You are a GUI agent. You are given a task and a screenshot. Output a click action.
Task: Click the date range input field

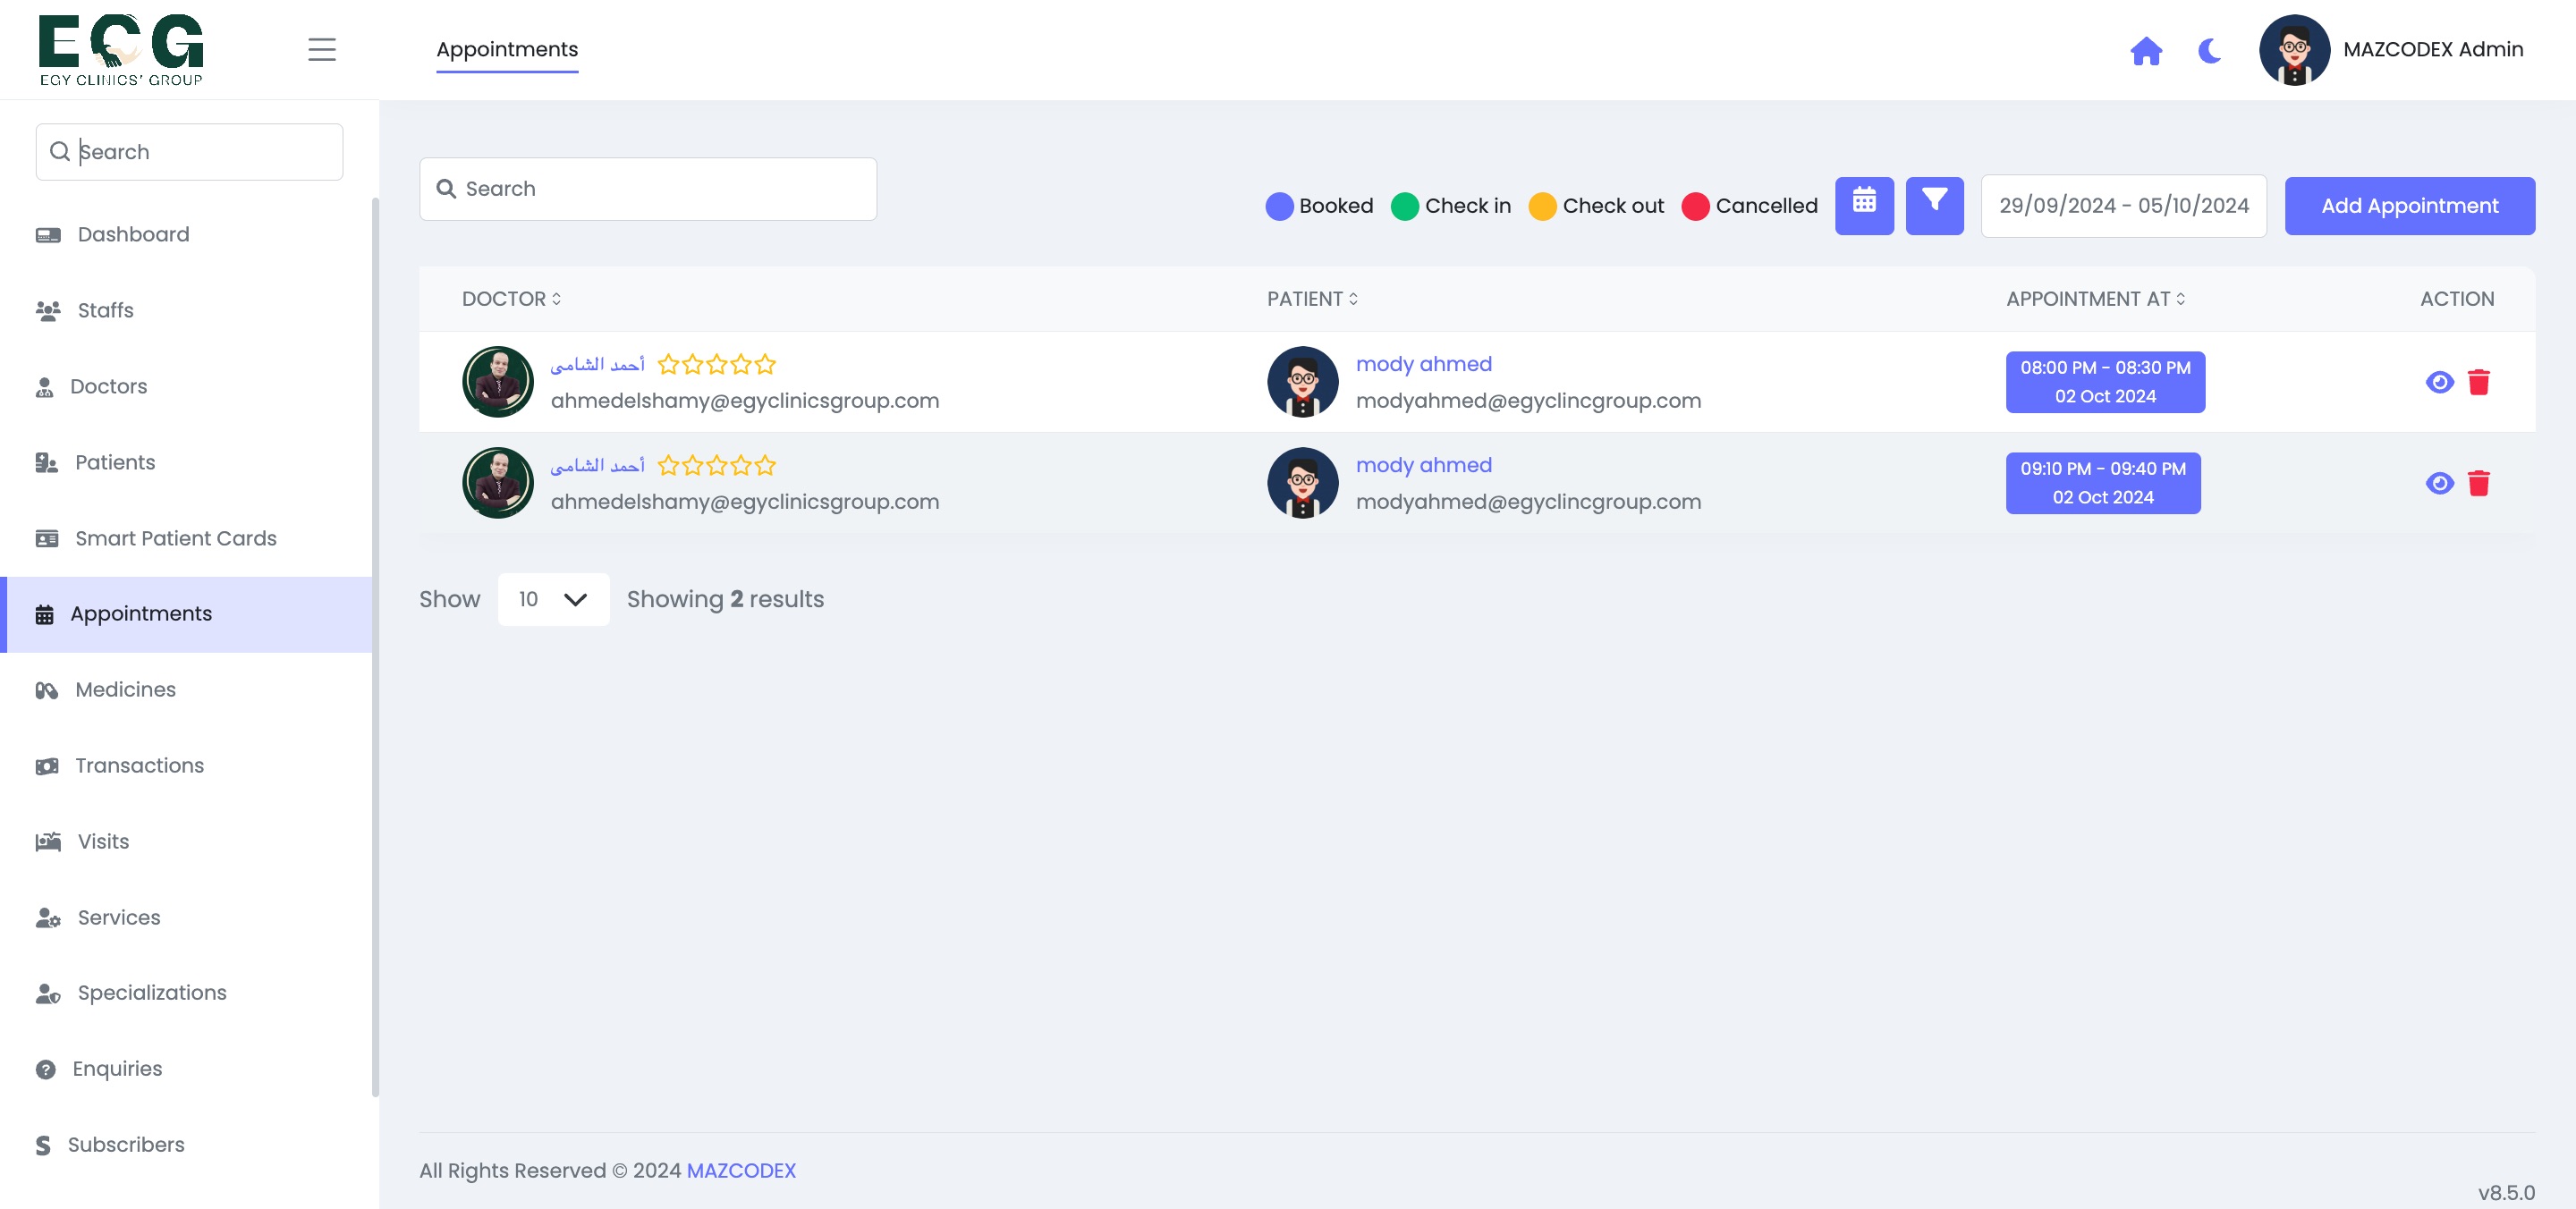click(x=2123, y=205)
